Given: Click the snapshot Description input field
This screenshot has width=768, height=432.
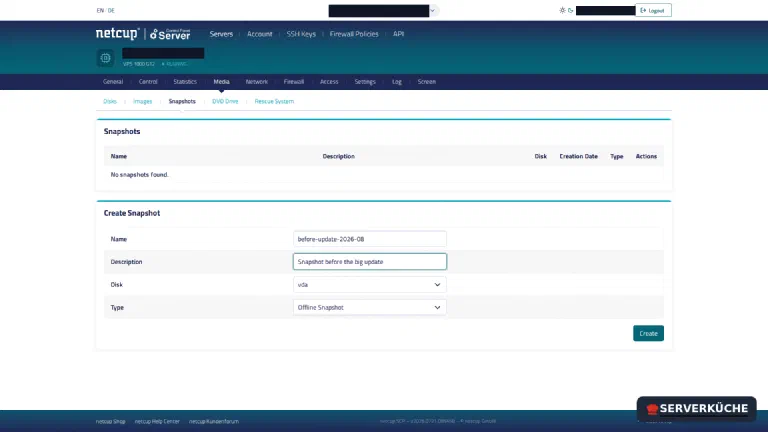Looking at the screenshot, I should [x=370, y=262].
